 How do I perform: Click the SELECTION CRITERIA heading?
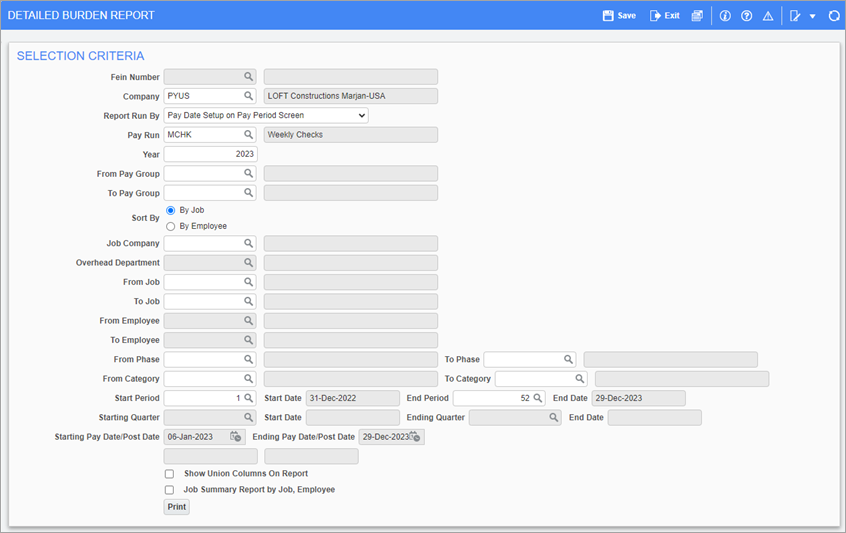(x=80, y=56)
